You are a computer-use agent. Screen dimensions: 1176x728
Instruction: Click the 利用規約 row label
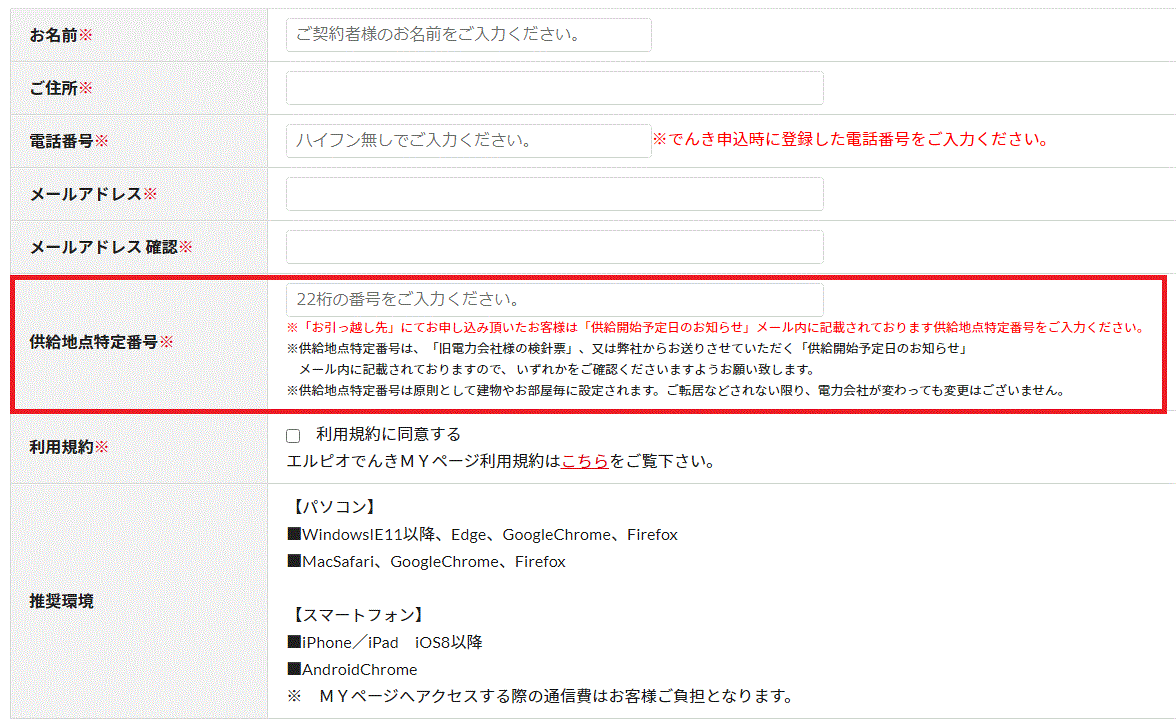pos(62,447)
